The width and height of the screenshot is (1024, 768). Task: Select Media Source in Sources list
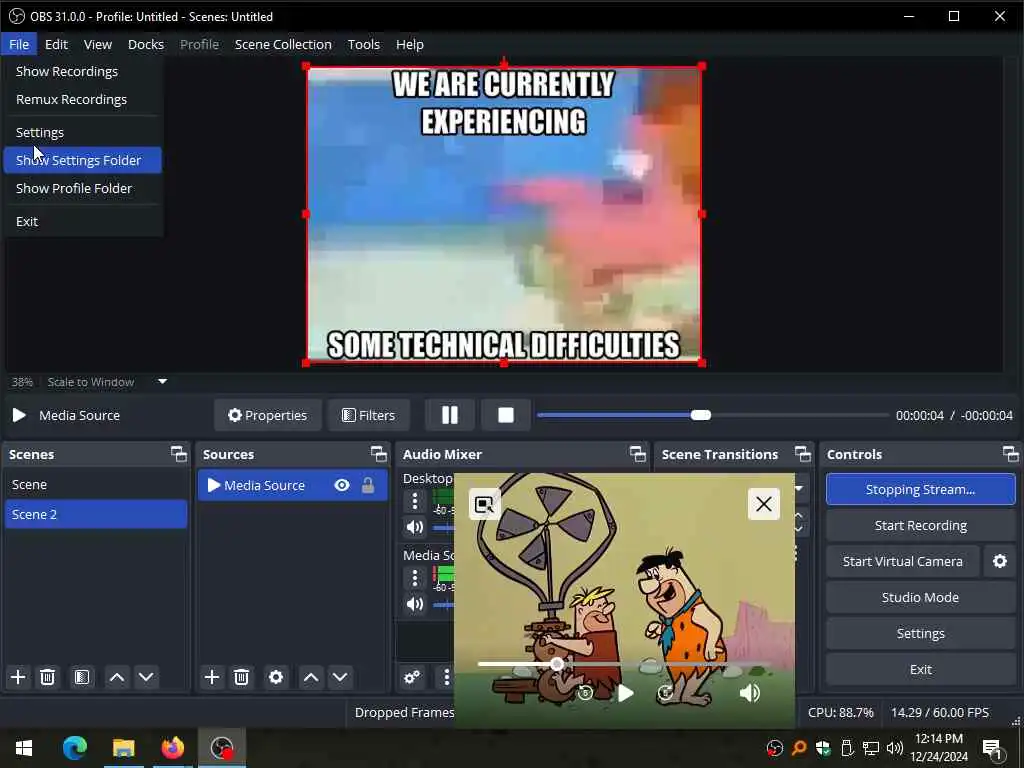pos(293,485)
